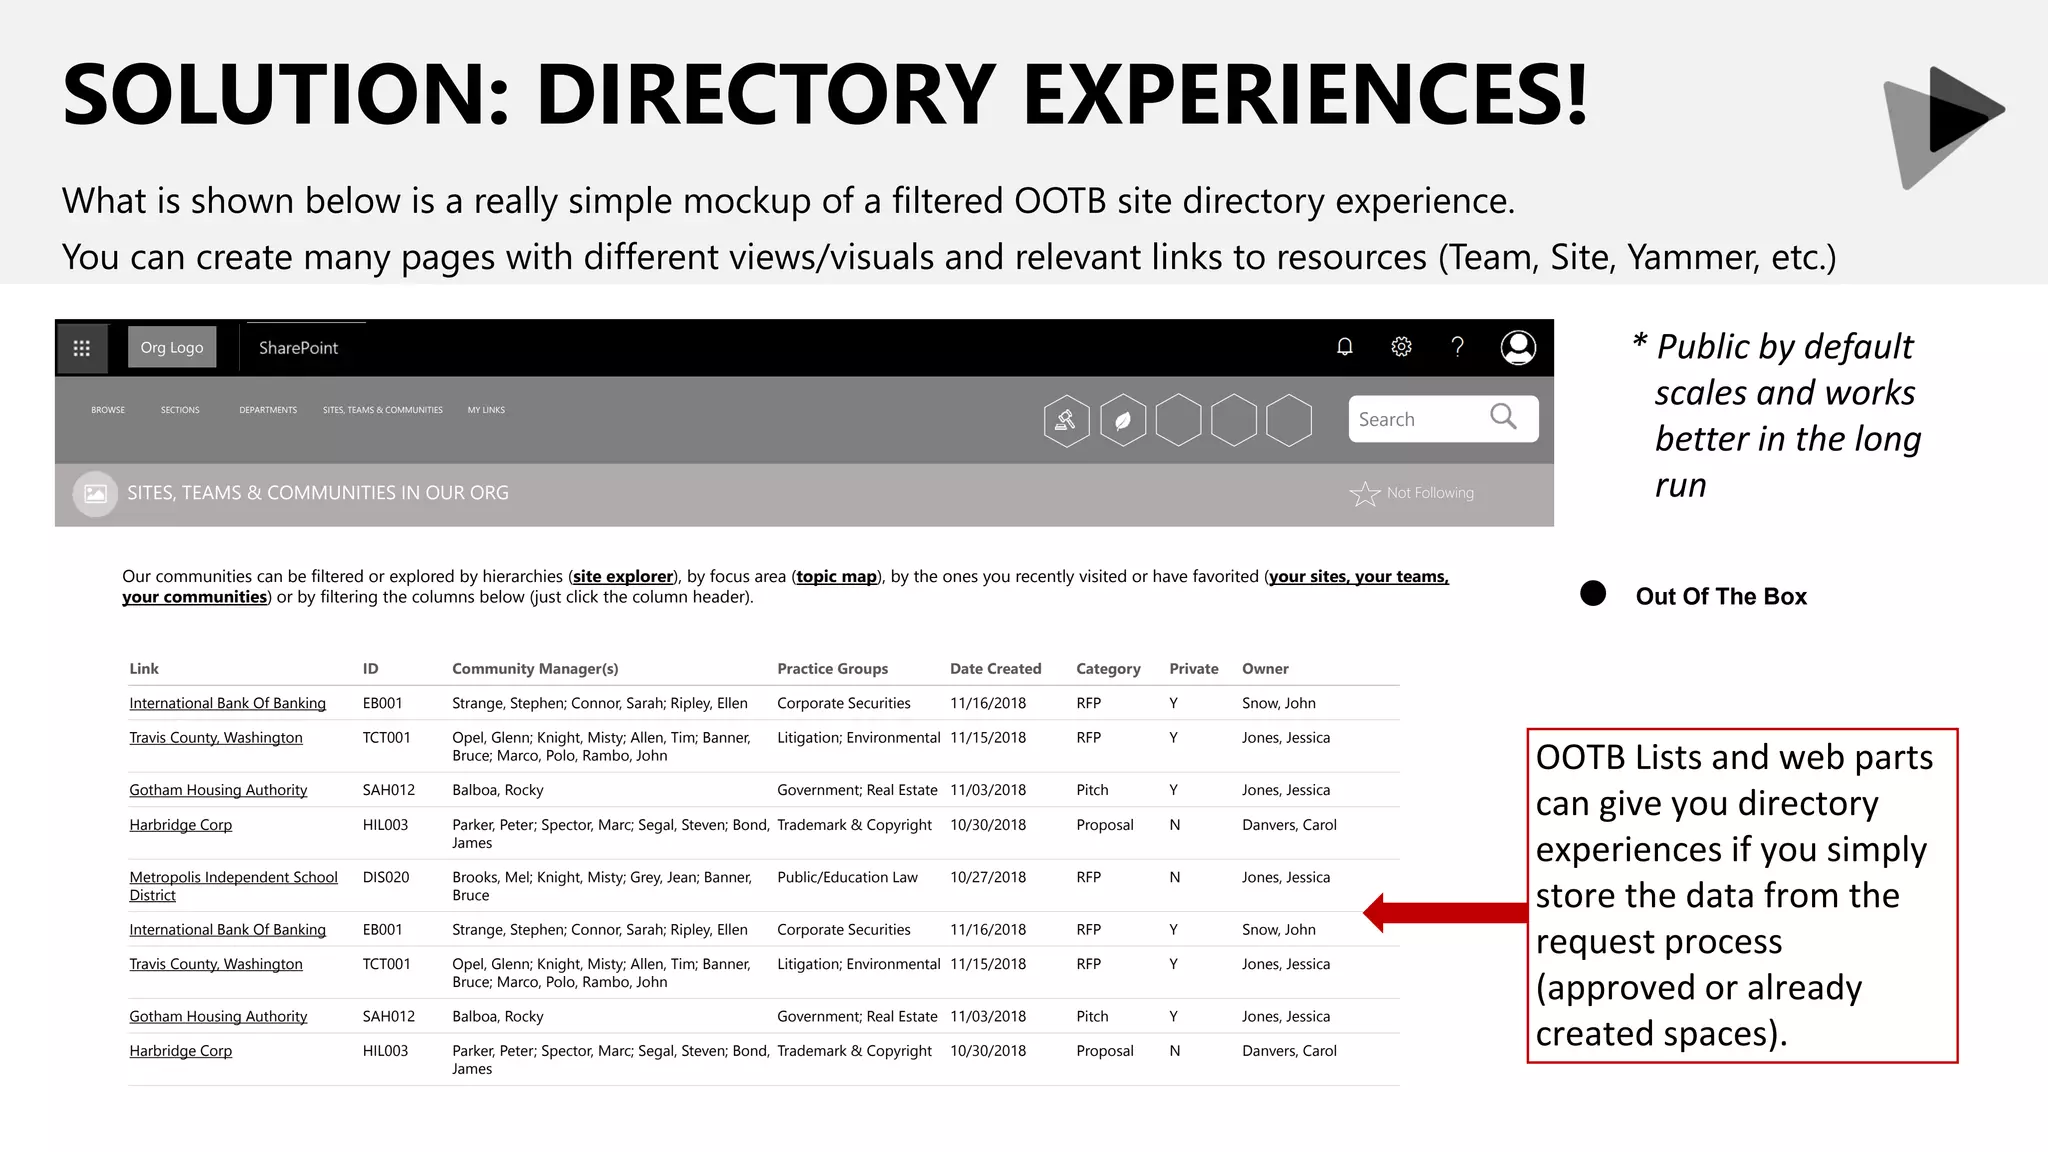Filter by Community Manager(s) column header
Image resolution: width=2048 pixels, height=1152 pixels.
pos(535,669)
